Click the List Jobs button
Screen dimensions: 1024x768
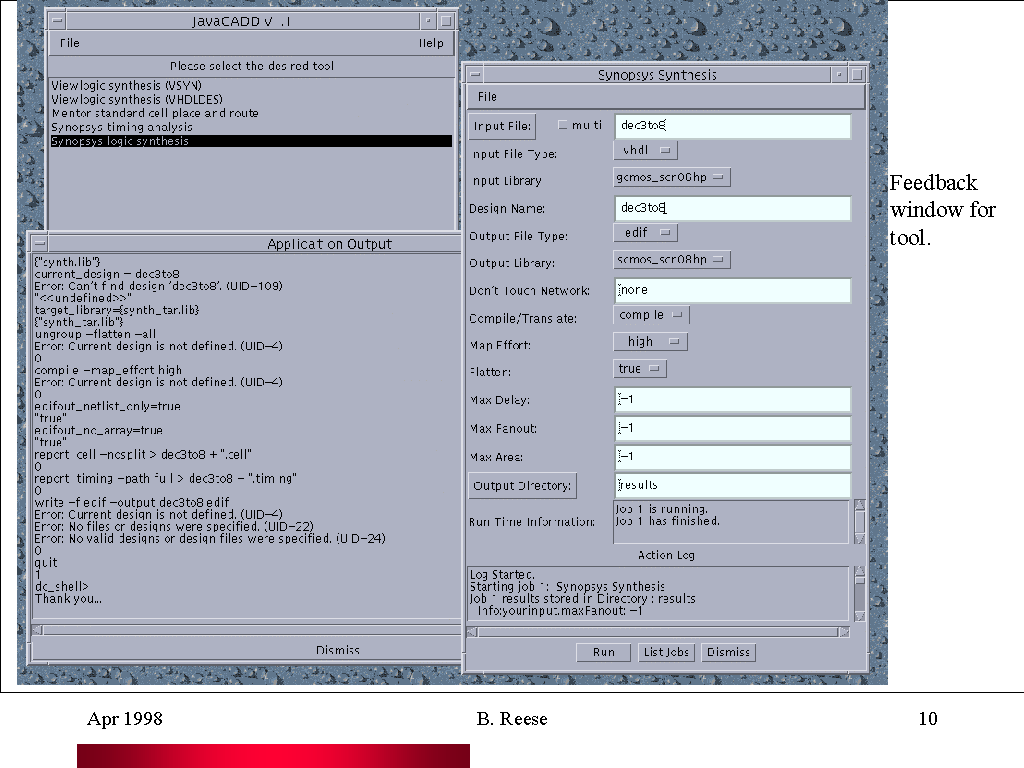point(666,652)
